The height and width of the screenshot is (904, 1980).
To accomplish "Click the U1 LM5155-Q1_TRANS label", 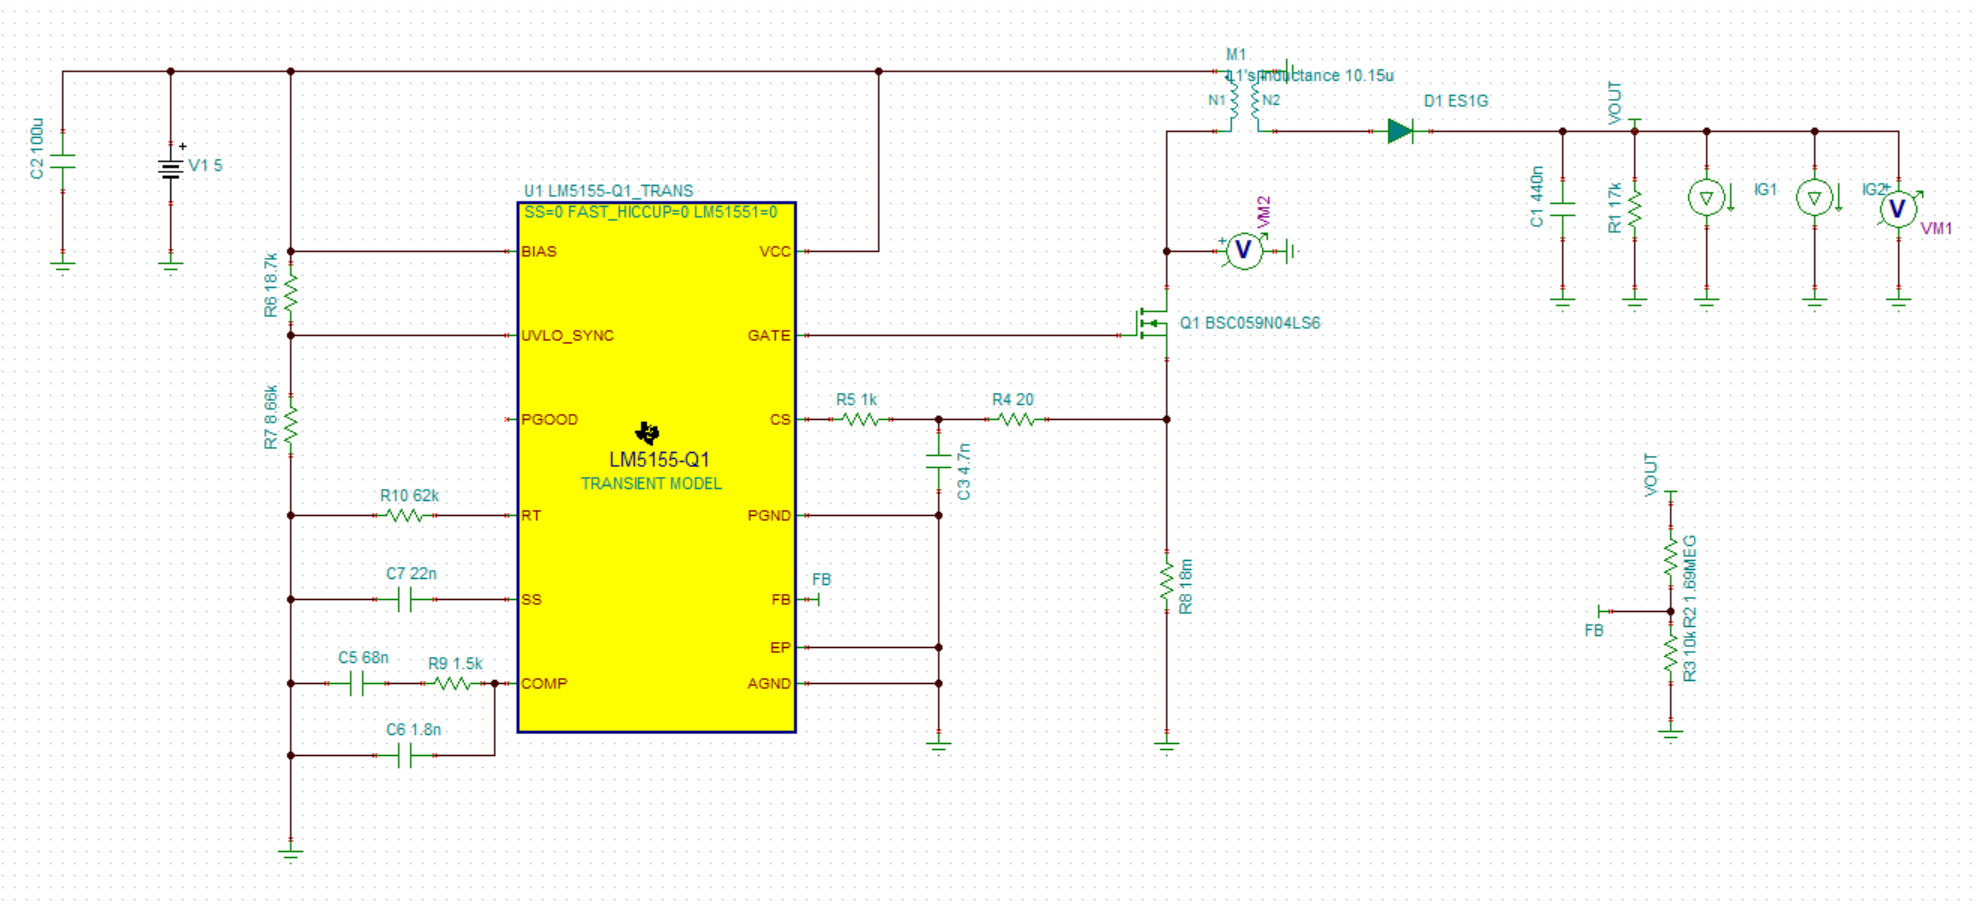I will click(x=608, y=191).
